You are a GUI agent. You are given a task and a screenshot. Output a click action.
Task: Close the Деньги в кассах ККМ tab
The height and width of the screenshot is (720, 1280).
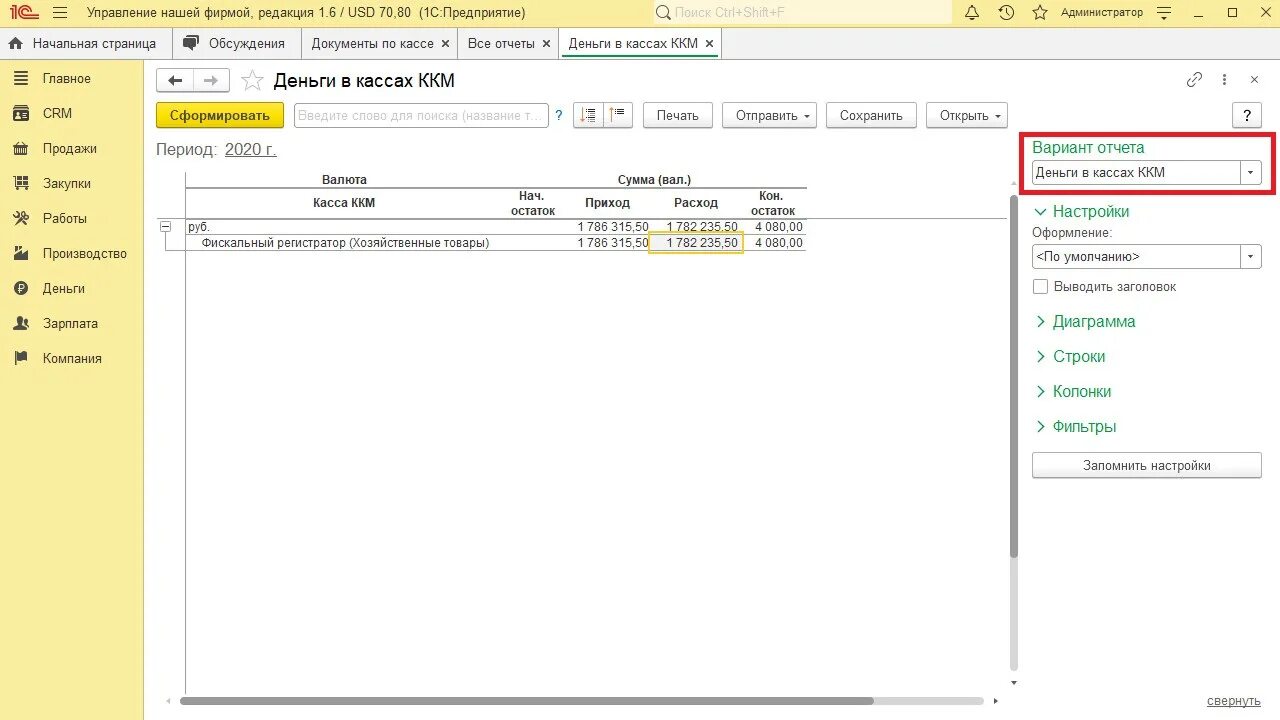pyautogui.click(x=709, y=44)
